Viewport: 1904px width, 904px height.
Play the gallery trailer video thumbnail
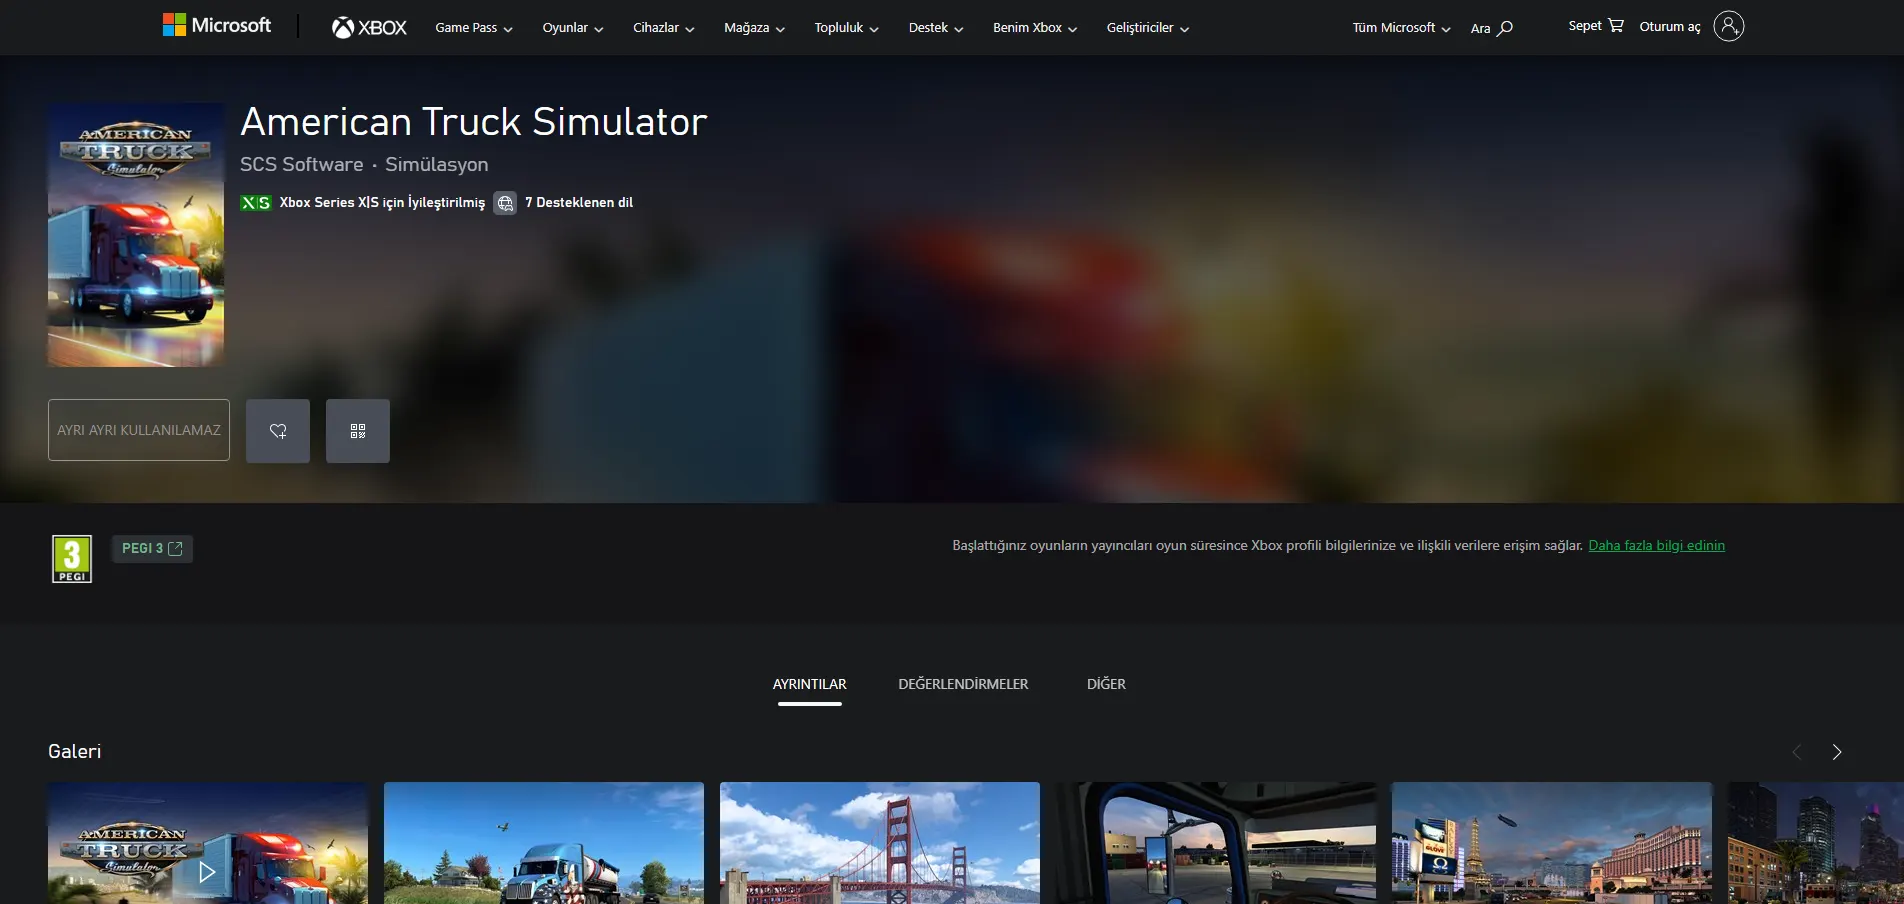[207, 871]
